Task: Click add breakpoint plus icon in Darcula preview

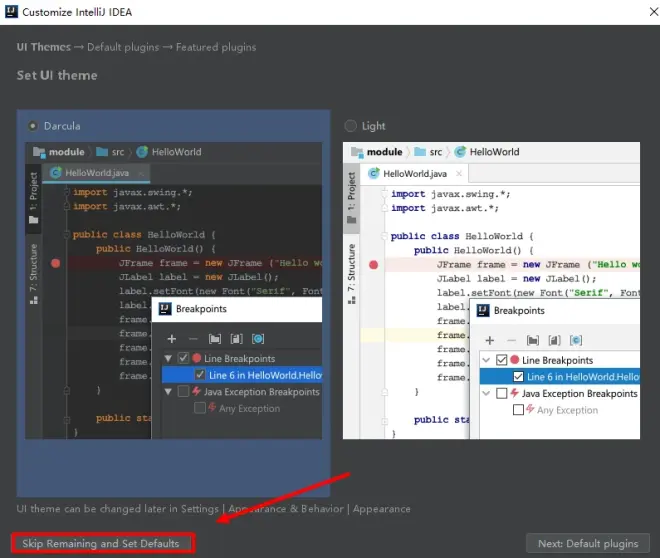Action: 172,339
